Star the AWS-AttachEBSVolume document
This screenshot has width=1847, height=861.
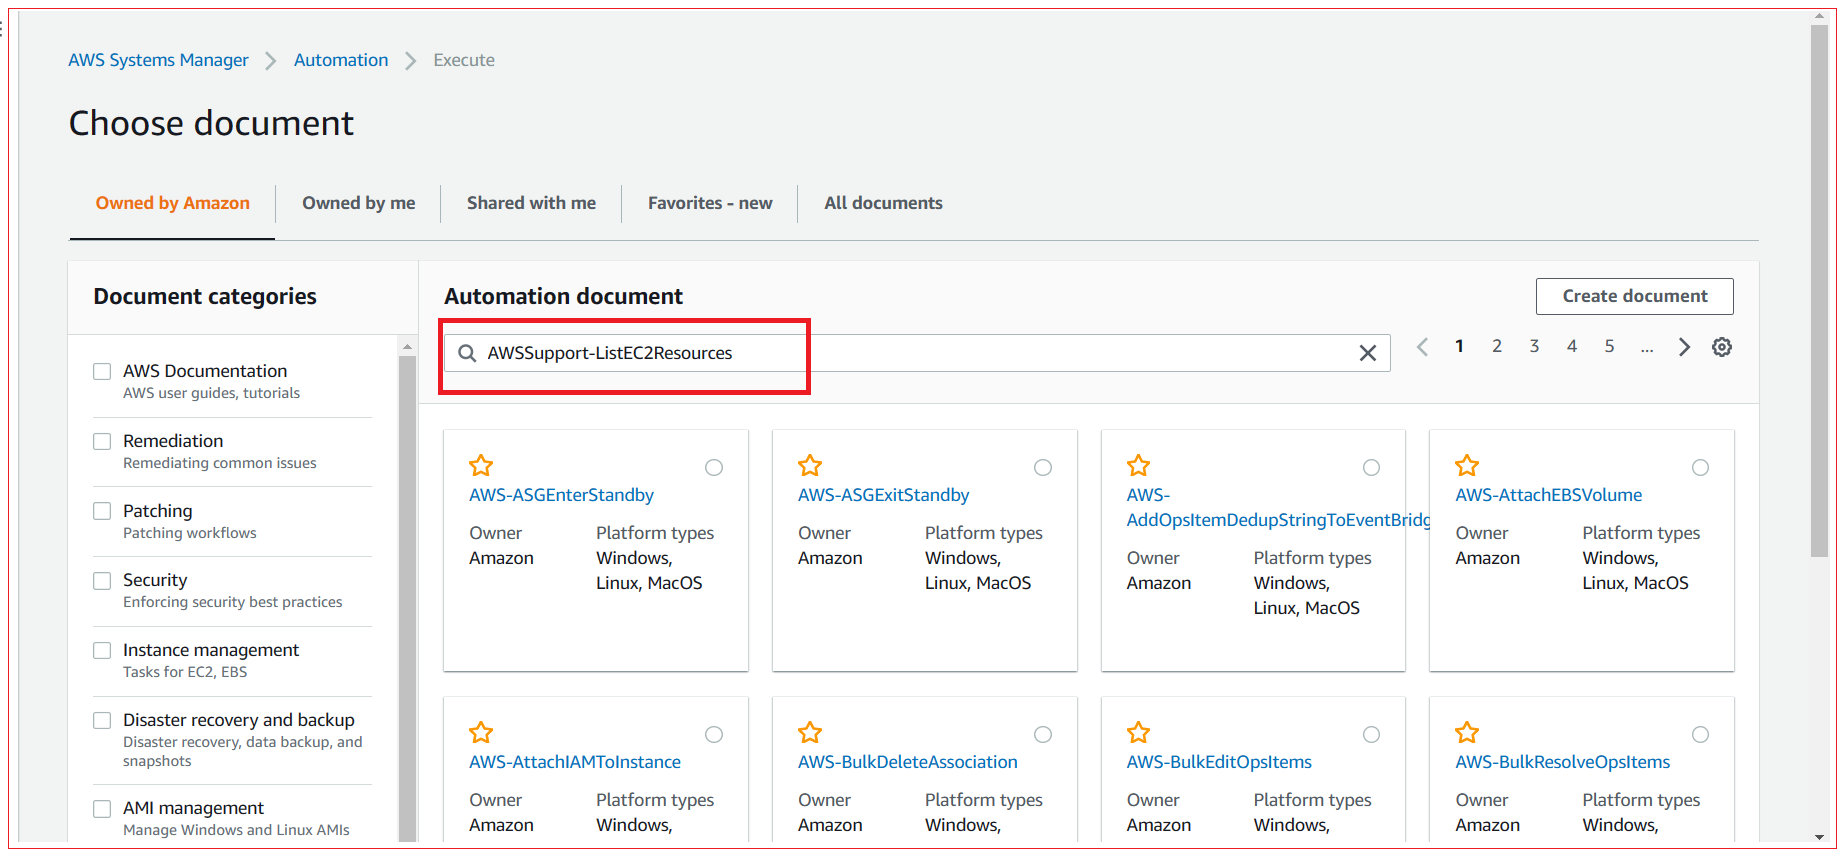coord(1467,466)
